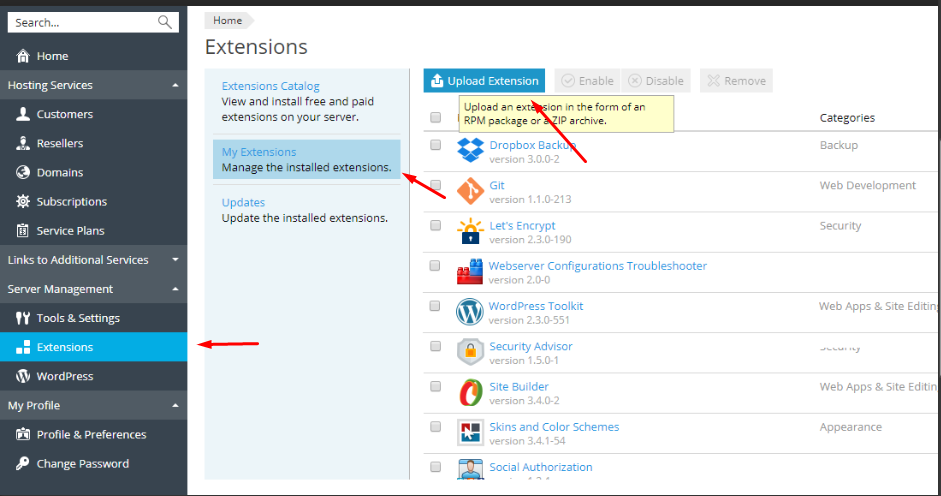Viewport: 941px width, 496px height.
Task: Switch to the Extensions Catalog tab
Action: tap(270, 86)
